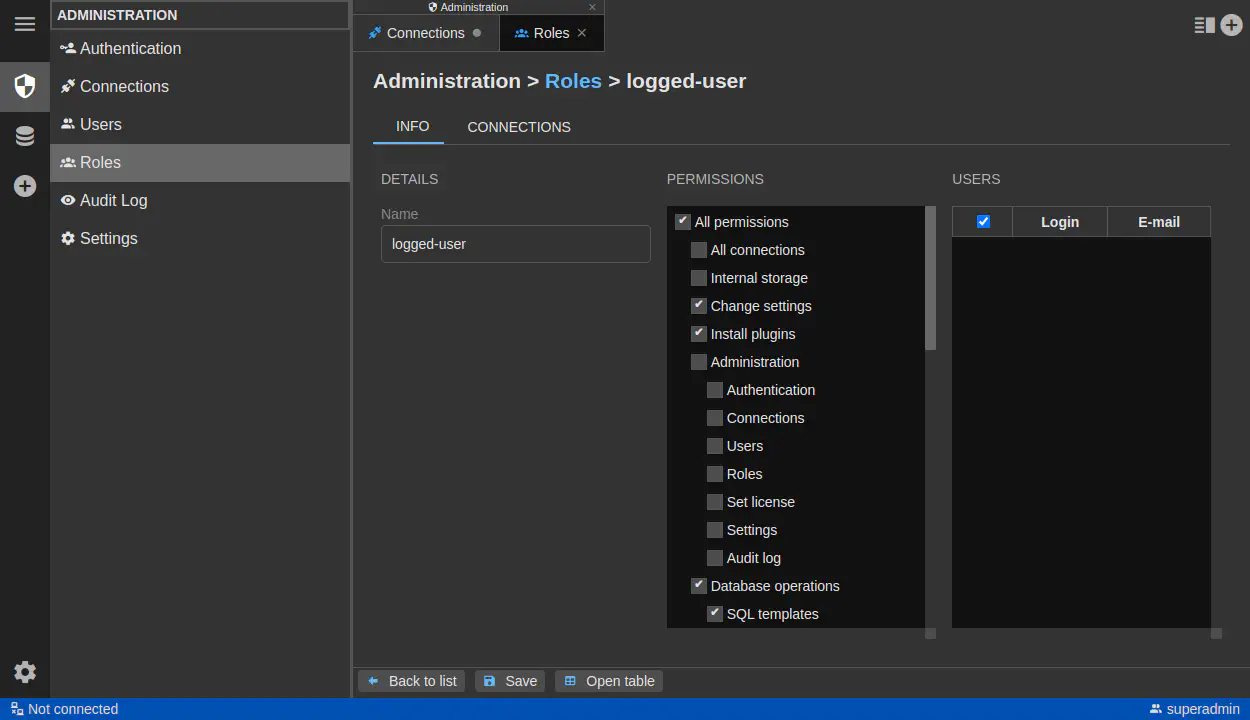Switch to the CONNECTIONS sub-tab

(519, 127)
